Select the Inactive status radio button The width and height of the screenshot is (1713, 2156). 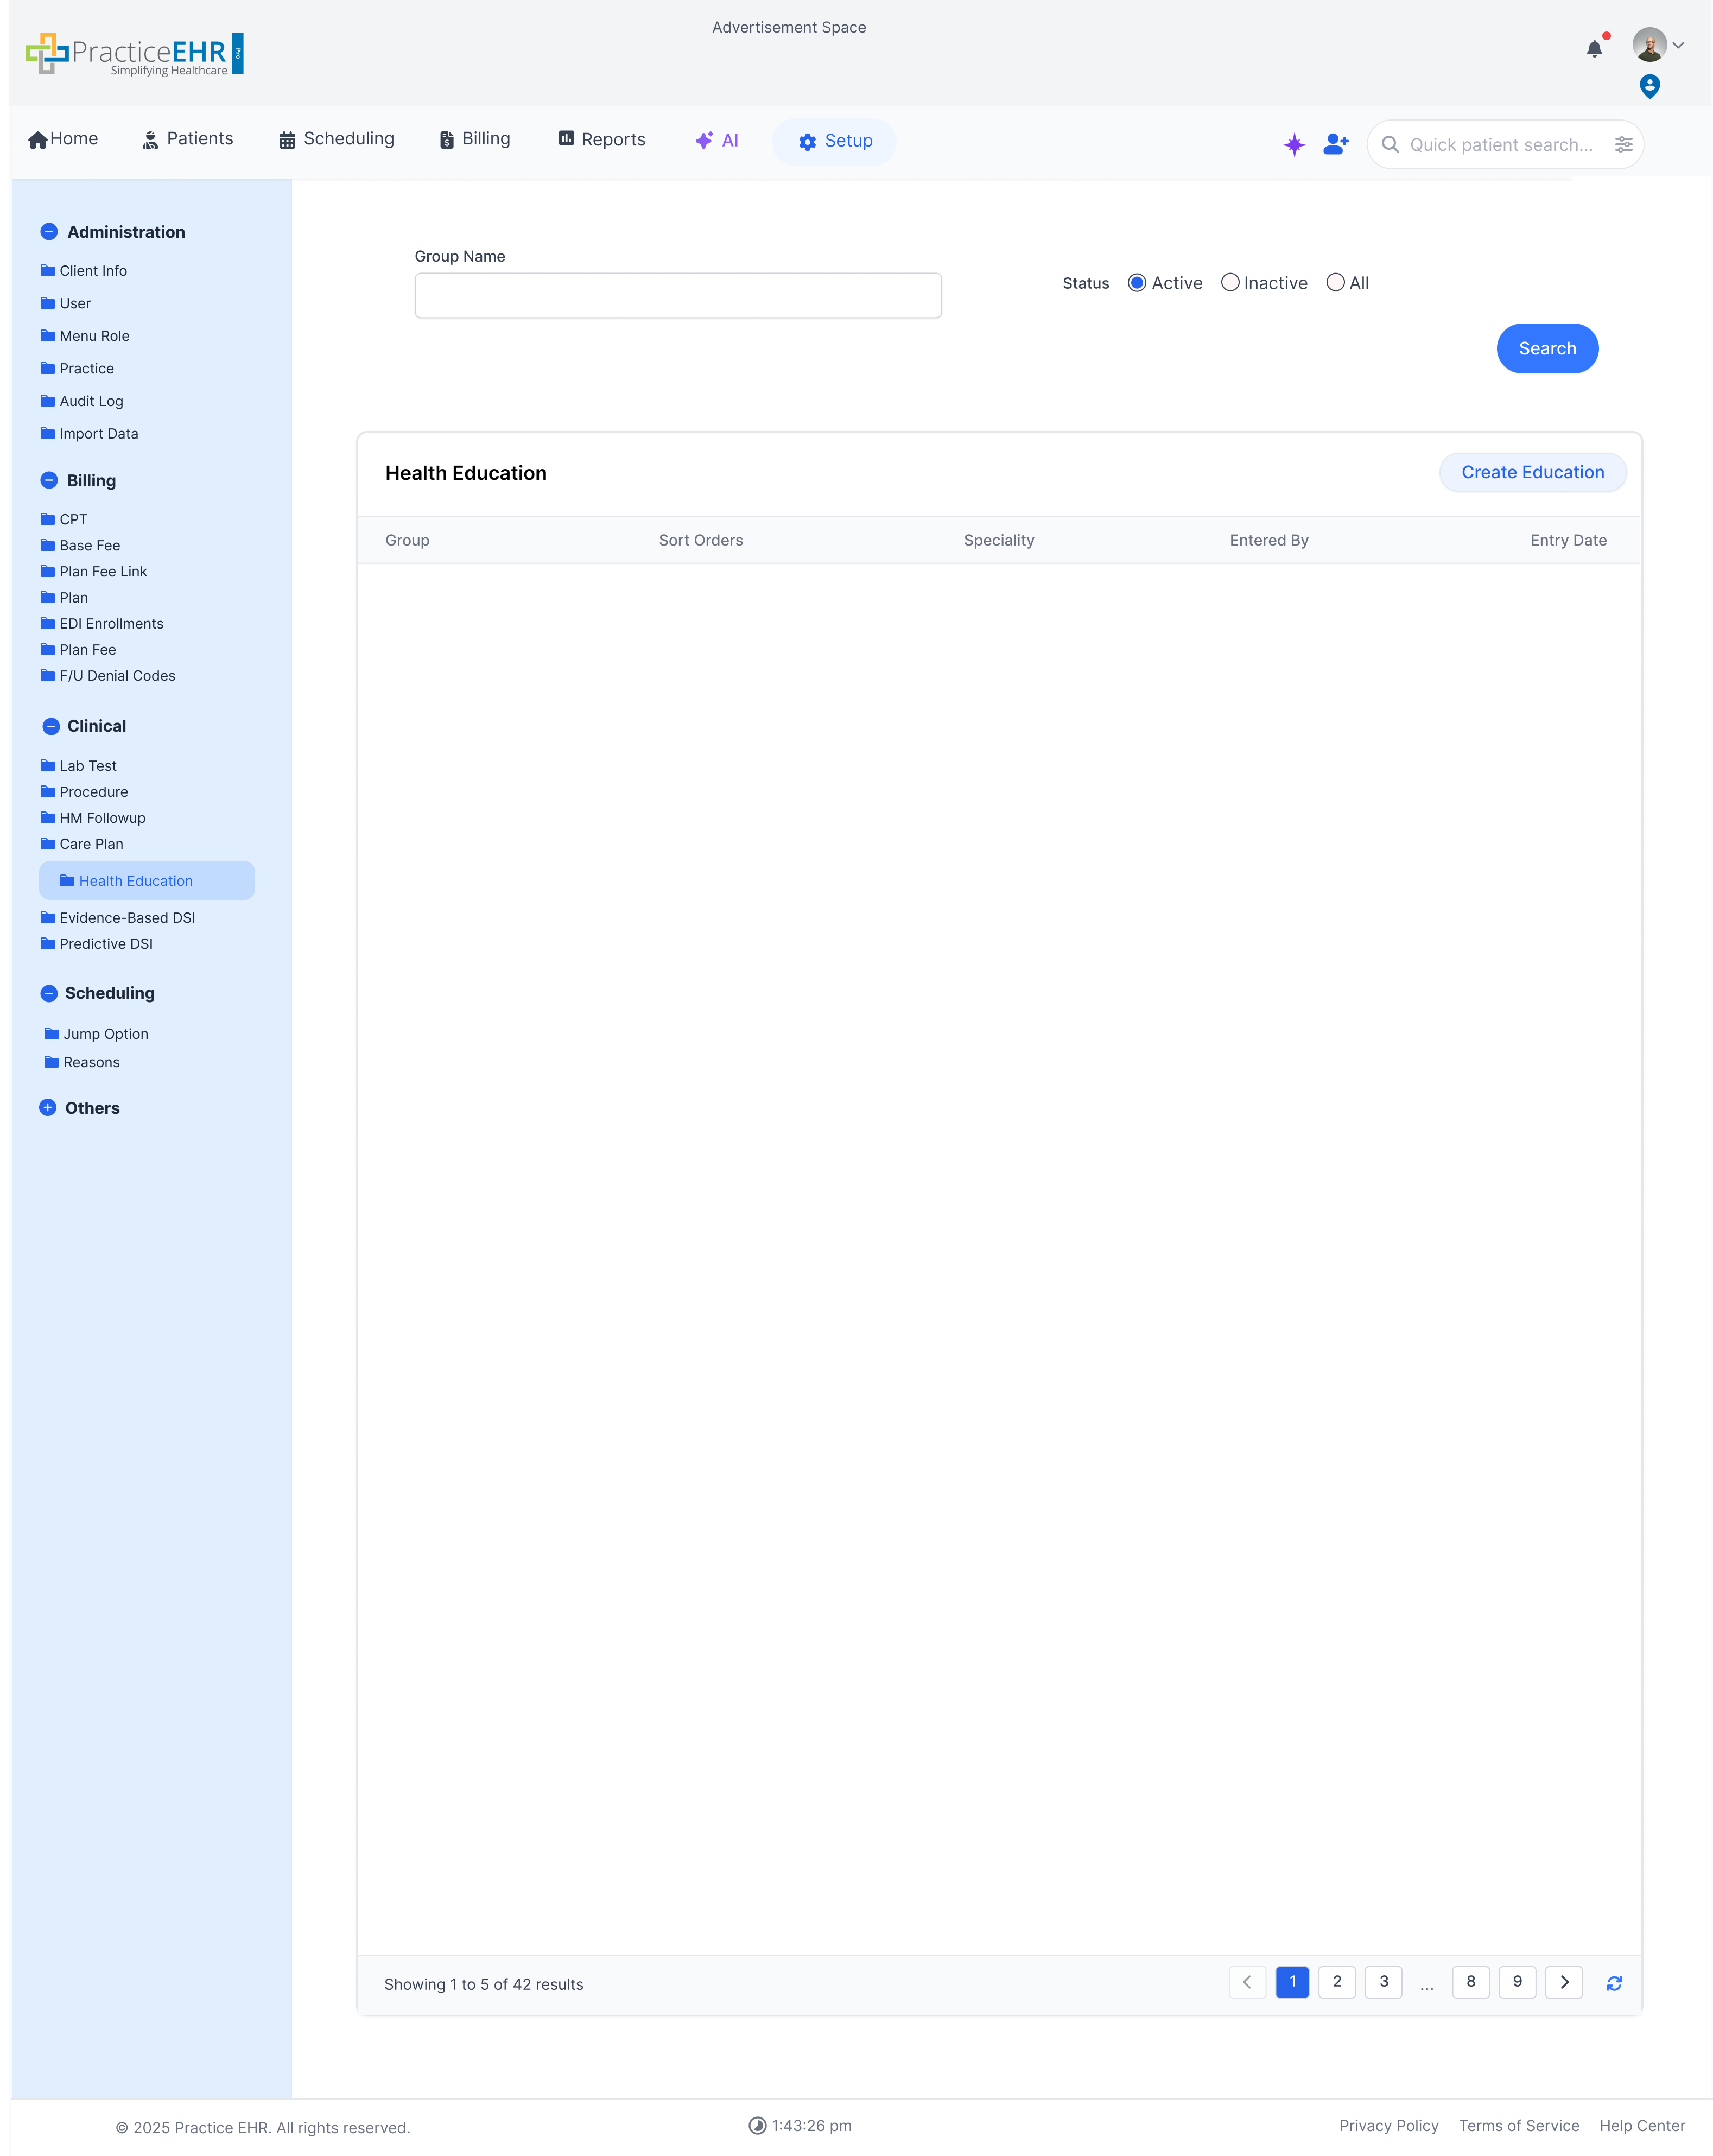(x=1230, y=282)
